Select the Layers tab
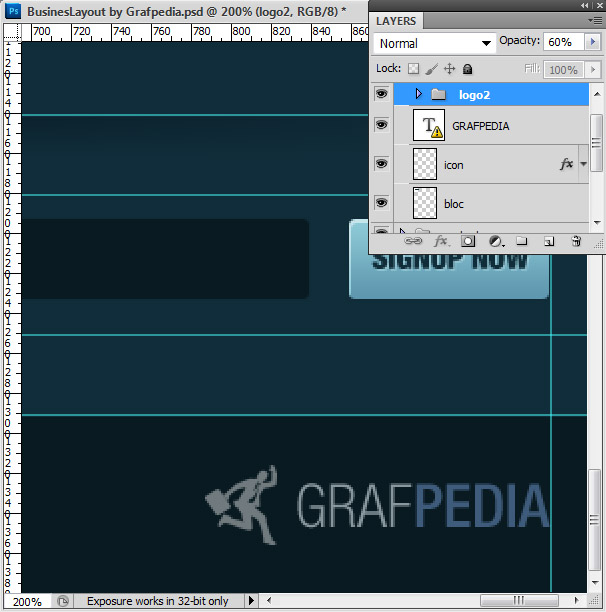Screen dimensions: 606x612 [x=396, y=21]
